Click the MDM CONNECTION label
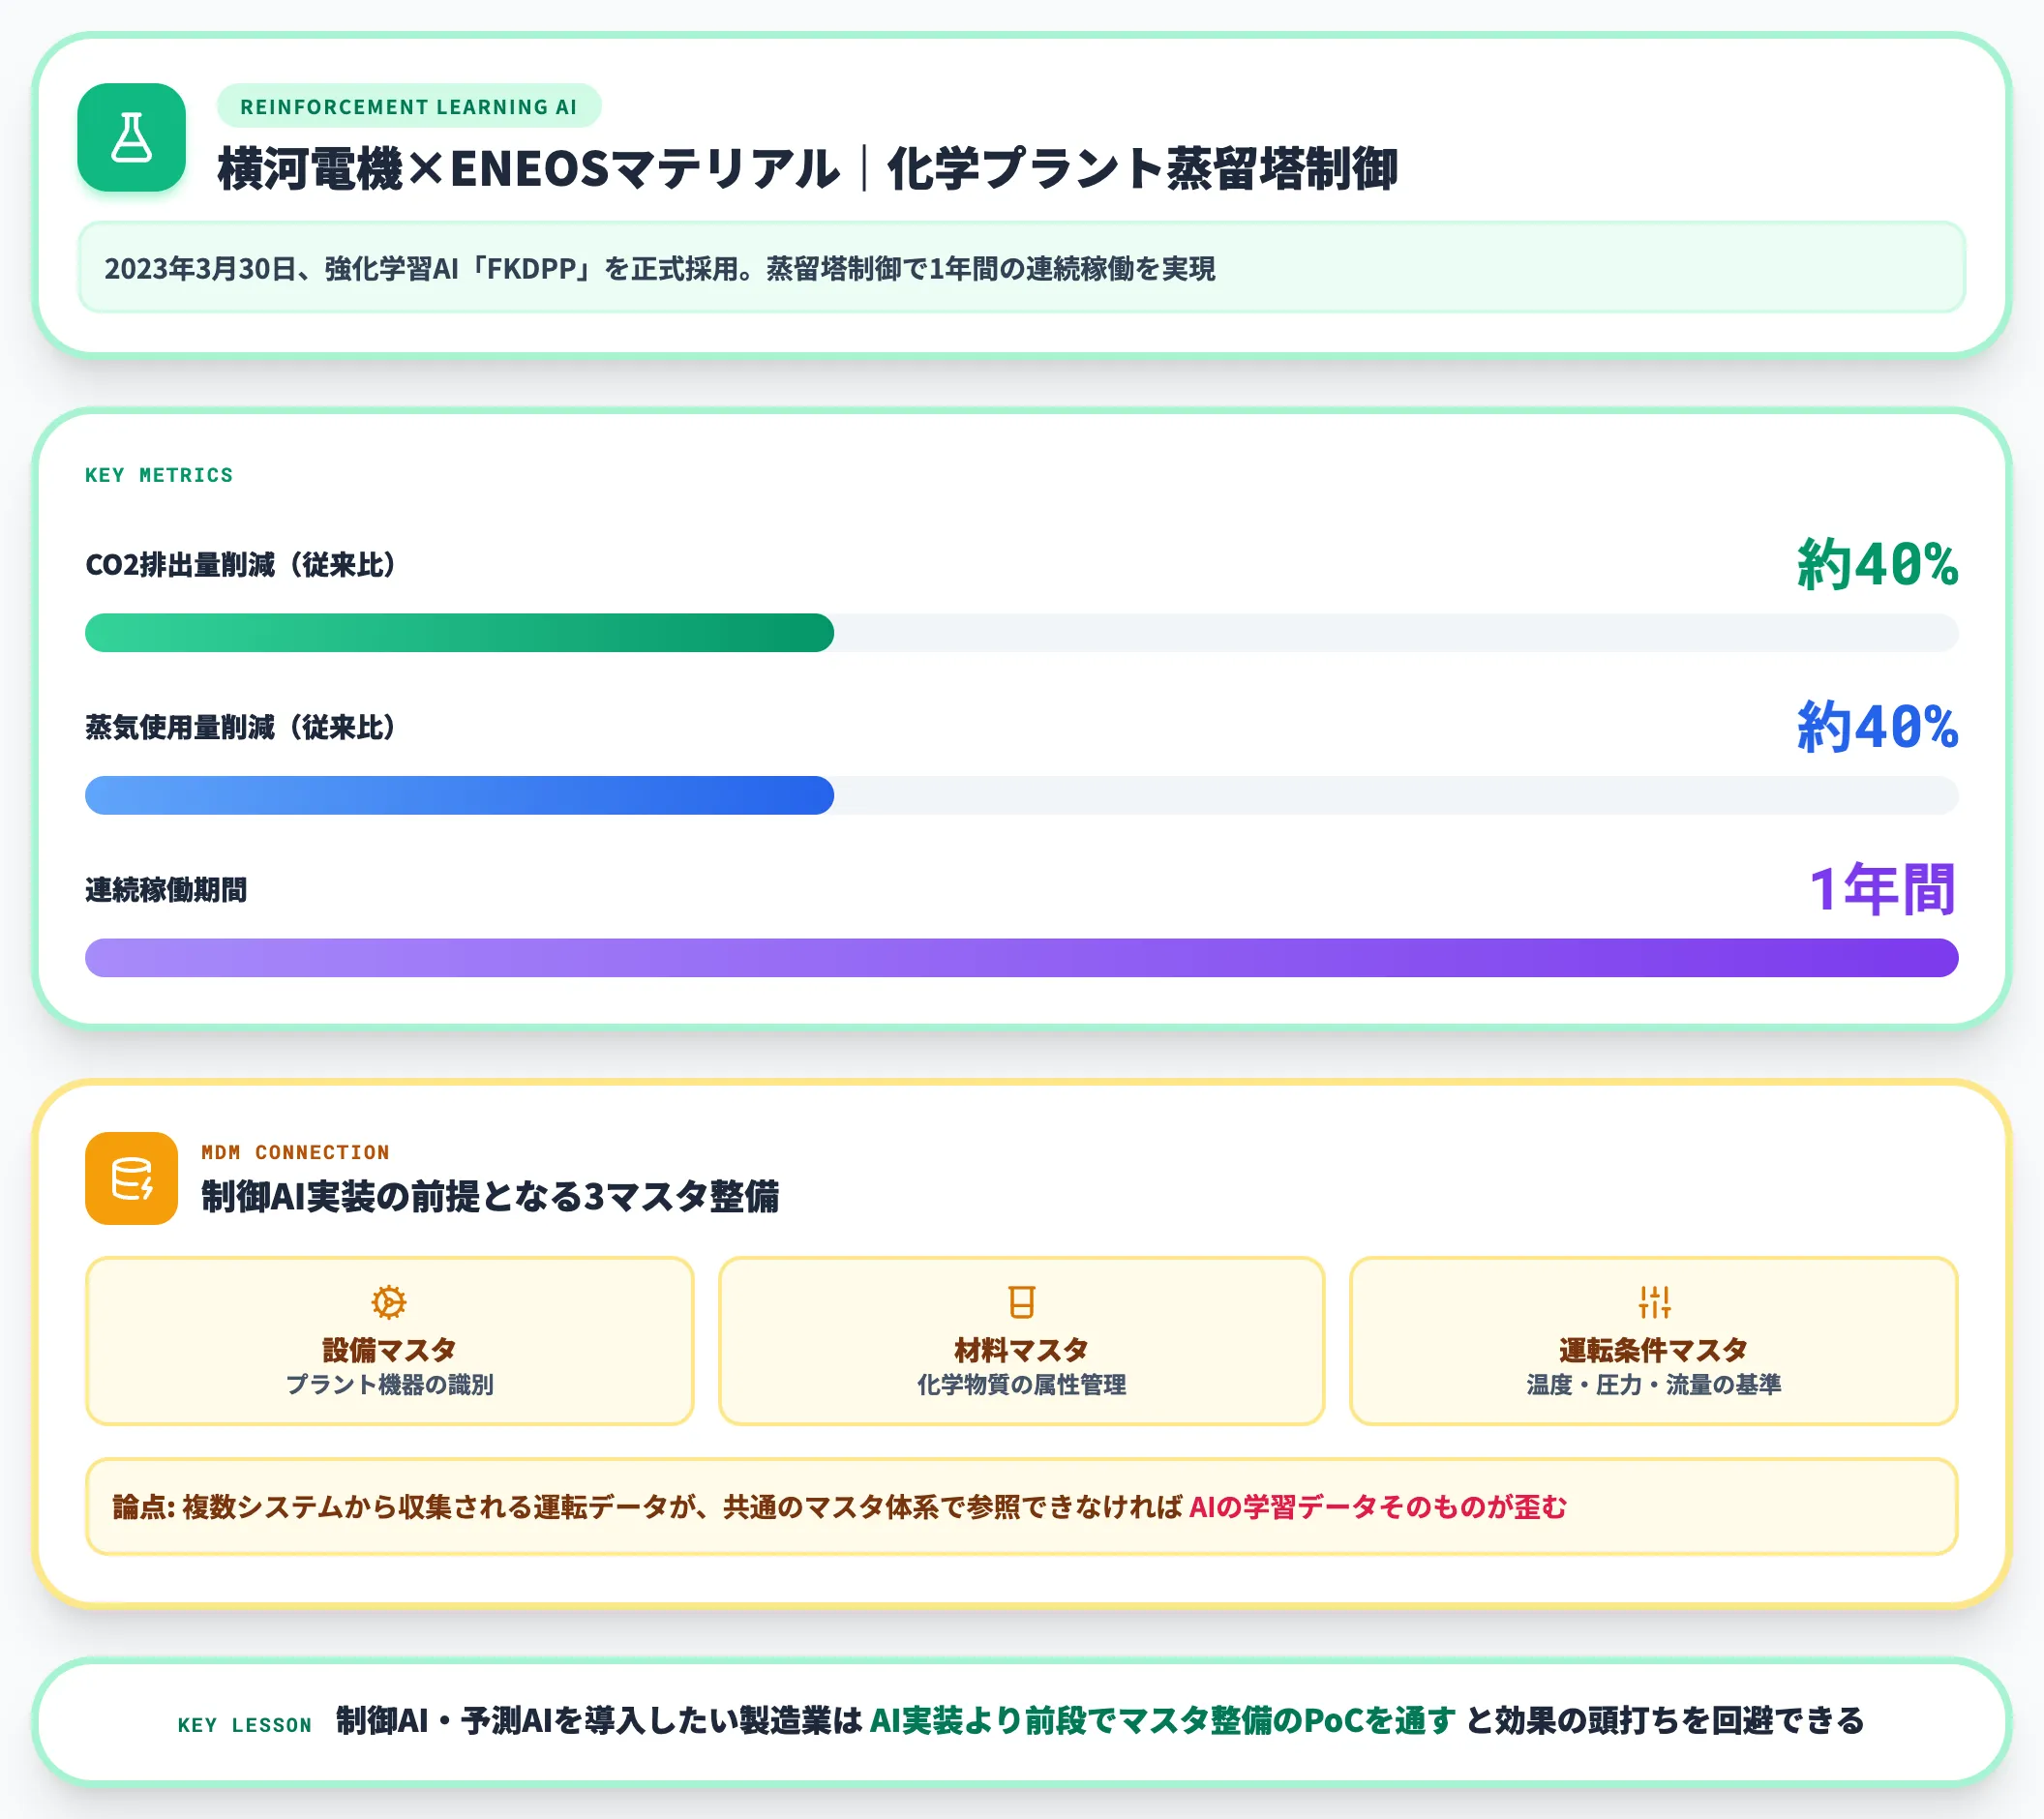Image resolution: width=2044 pixels, height=1819 pixels. point(295,1152)
